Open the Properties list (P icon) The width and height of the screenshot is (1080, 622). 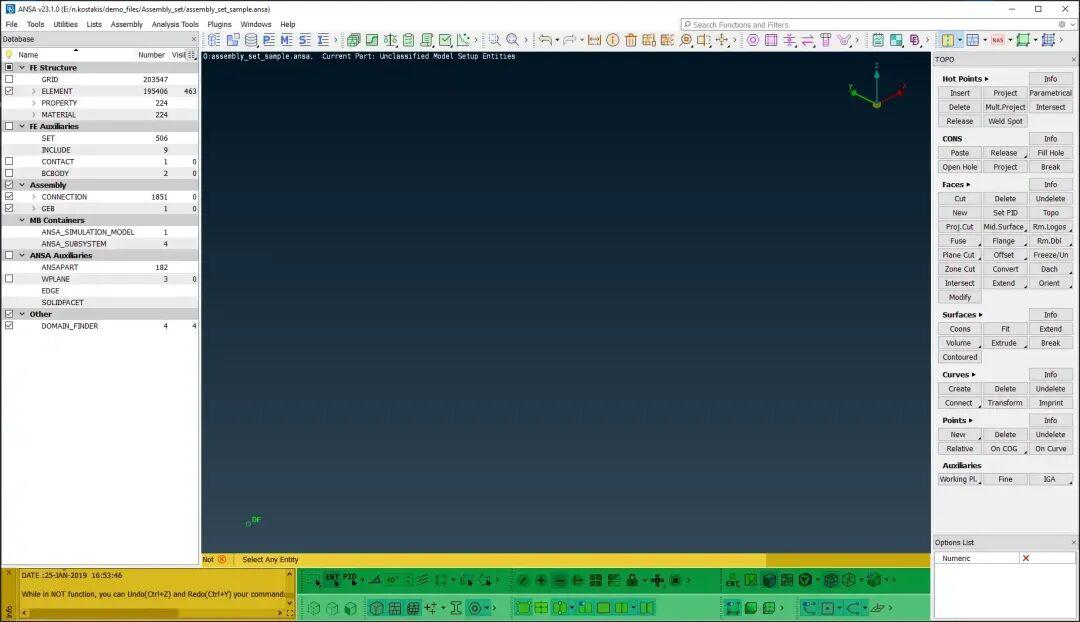269,40
